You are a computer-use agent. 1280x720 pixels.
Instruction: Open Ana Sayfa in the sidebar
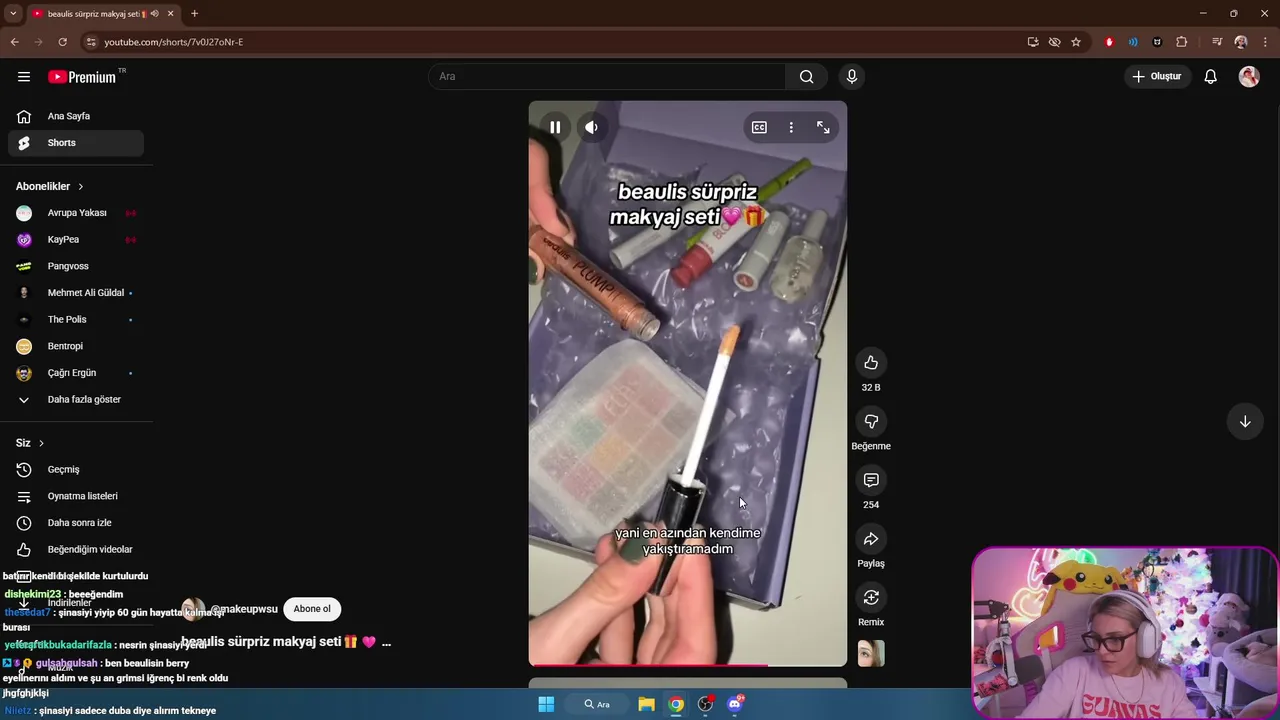click(x=76, y=116)
